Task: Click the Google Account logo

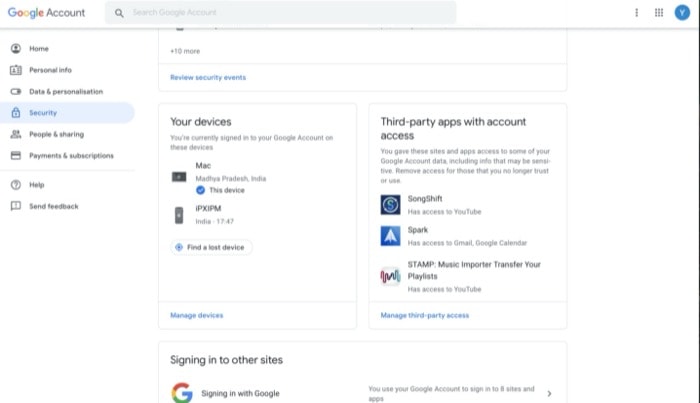Action: [x=46, y=12]
